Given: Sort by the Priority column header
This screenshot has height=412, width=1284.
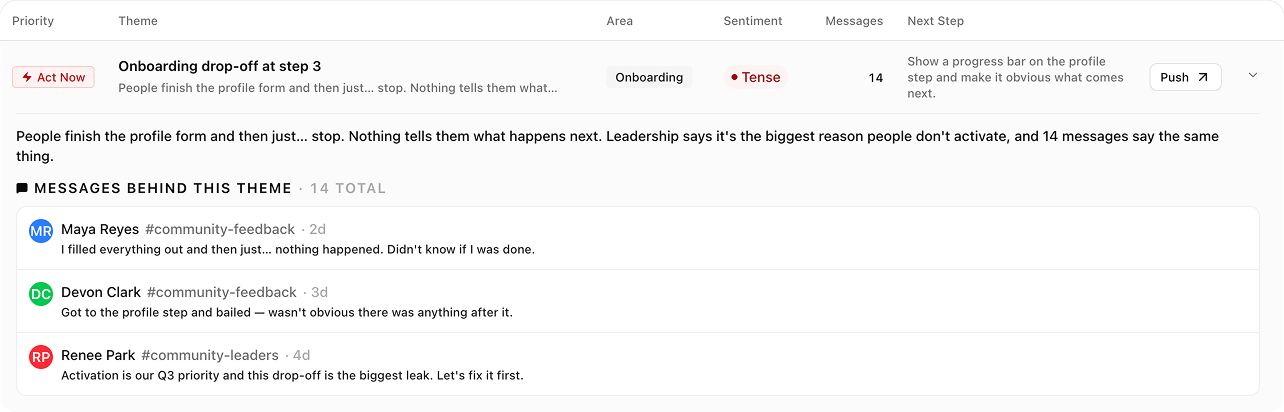Looking at the screenshot, I should click(x=33, y=21).
